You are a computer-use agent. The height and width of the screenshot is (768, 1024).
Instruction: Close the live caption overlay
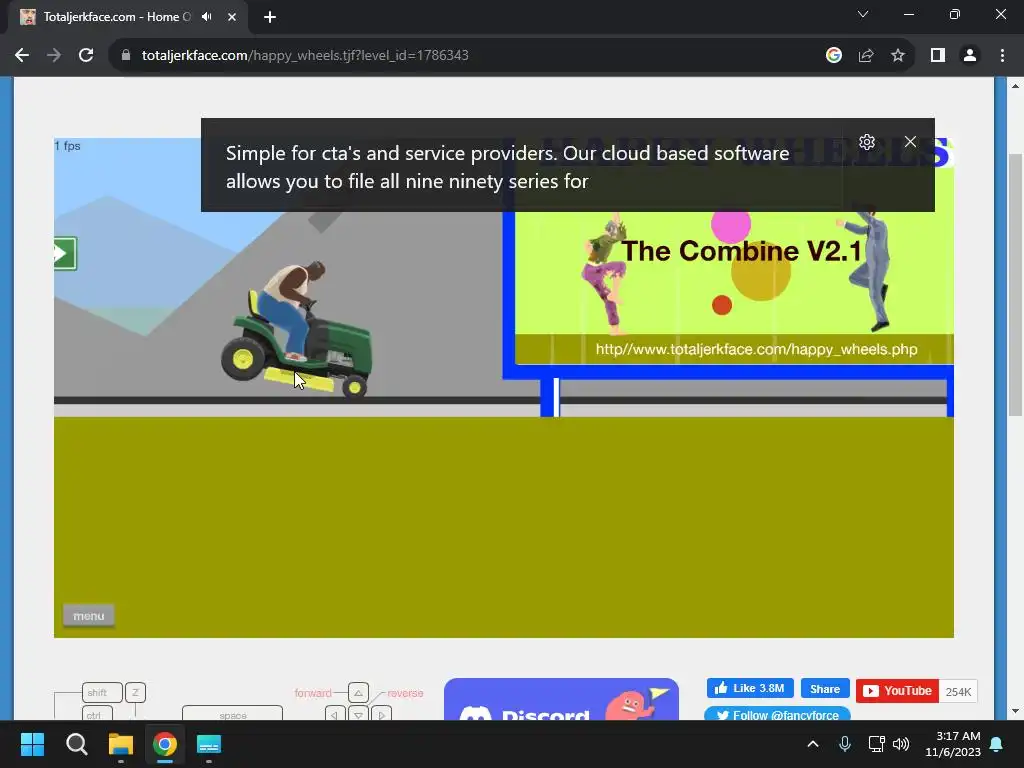point(910,142)
